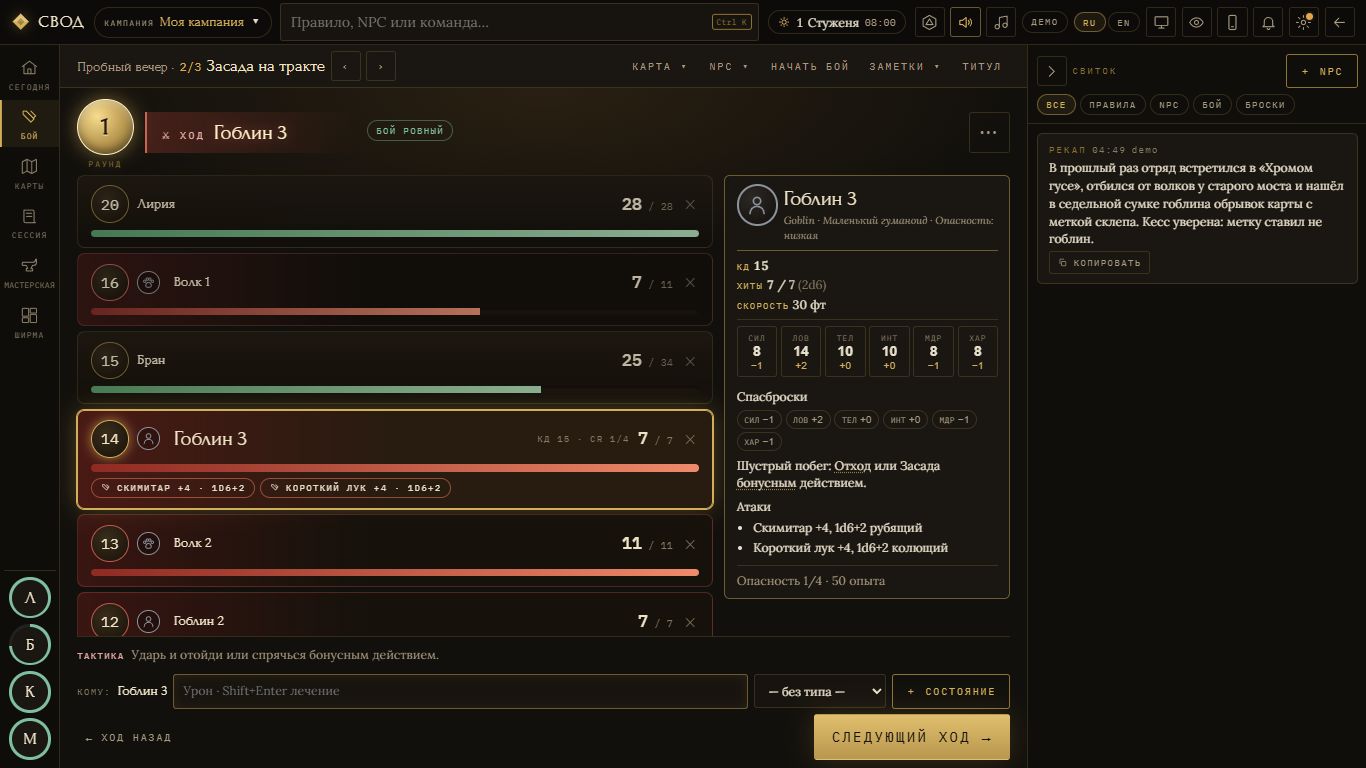Screen dimensions: 1366x768
Task: Click the damage input field
Action: point(460,691)
